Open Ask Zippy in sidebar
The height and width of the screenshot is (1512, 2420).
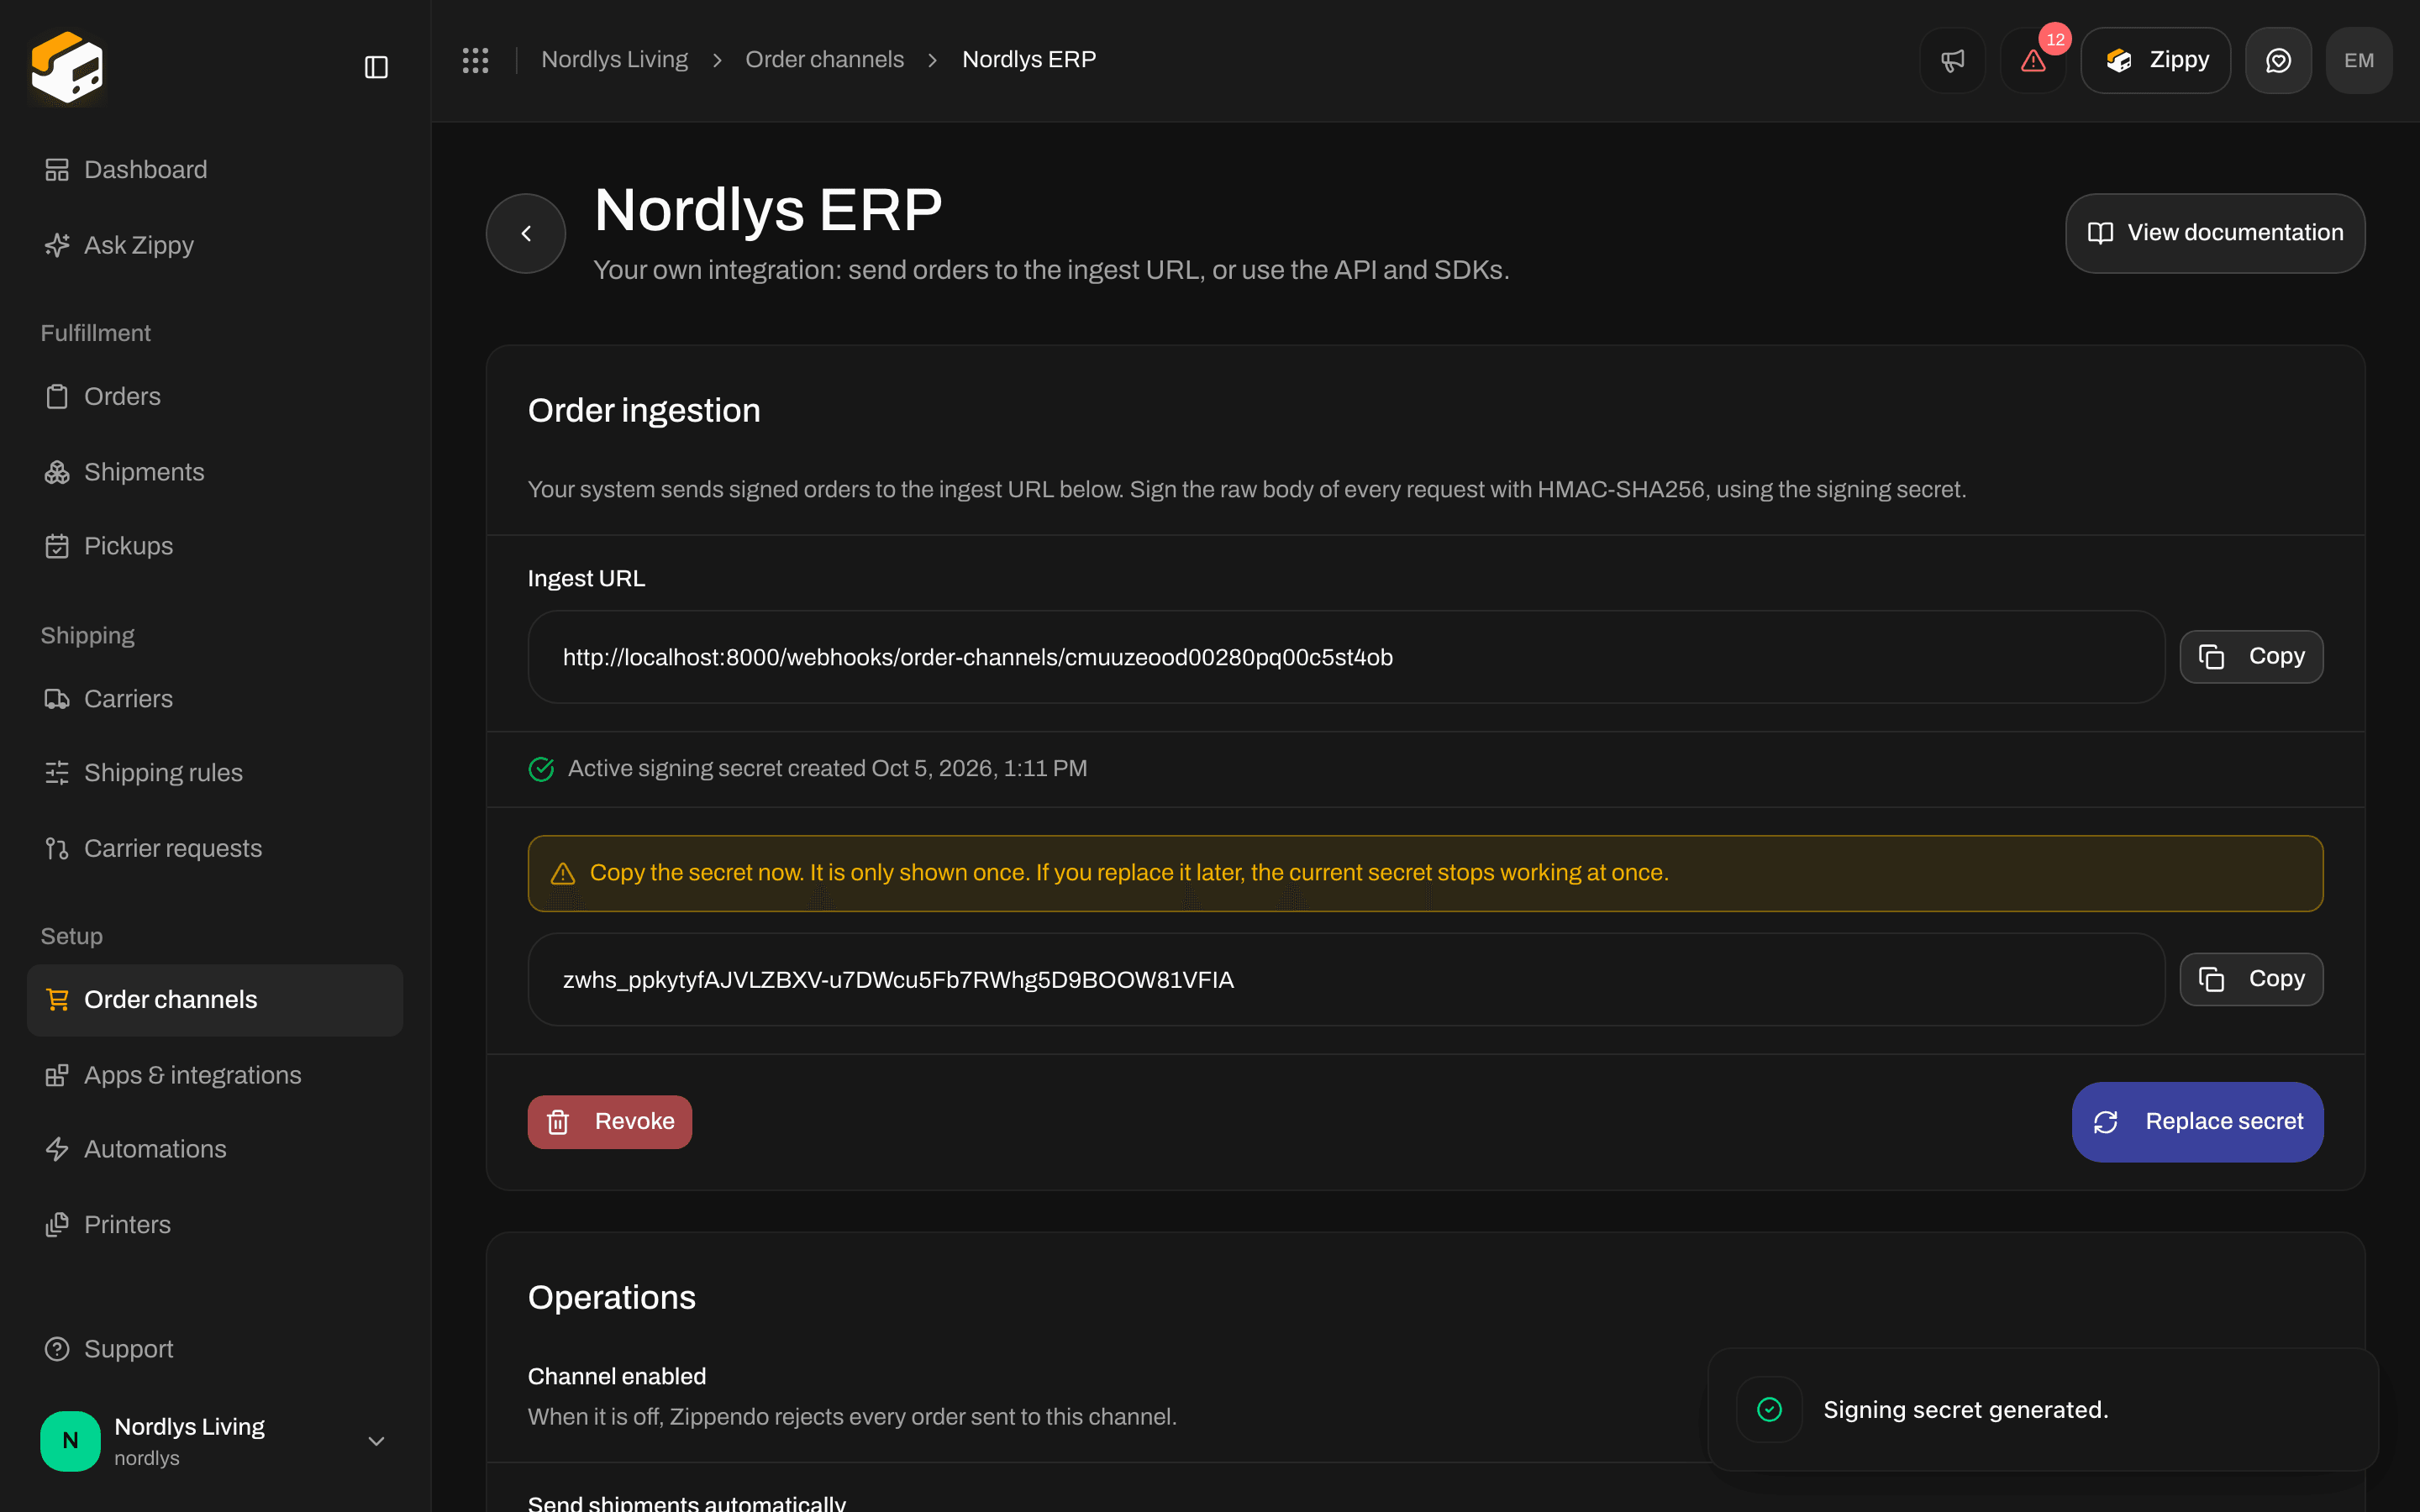click(215, 245)
